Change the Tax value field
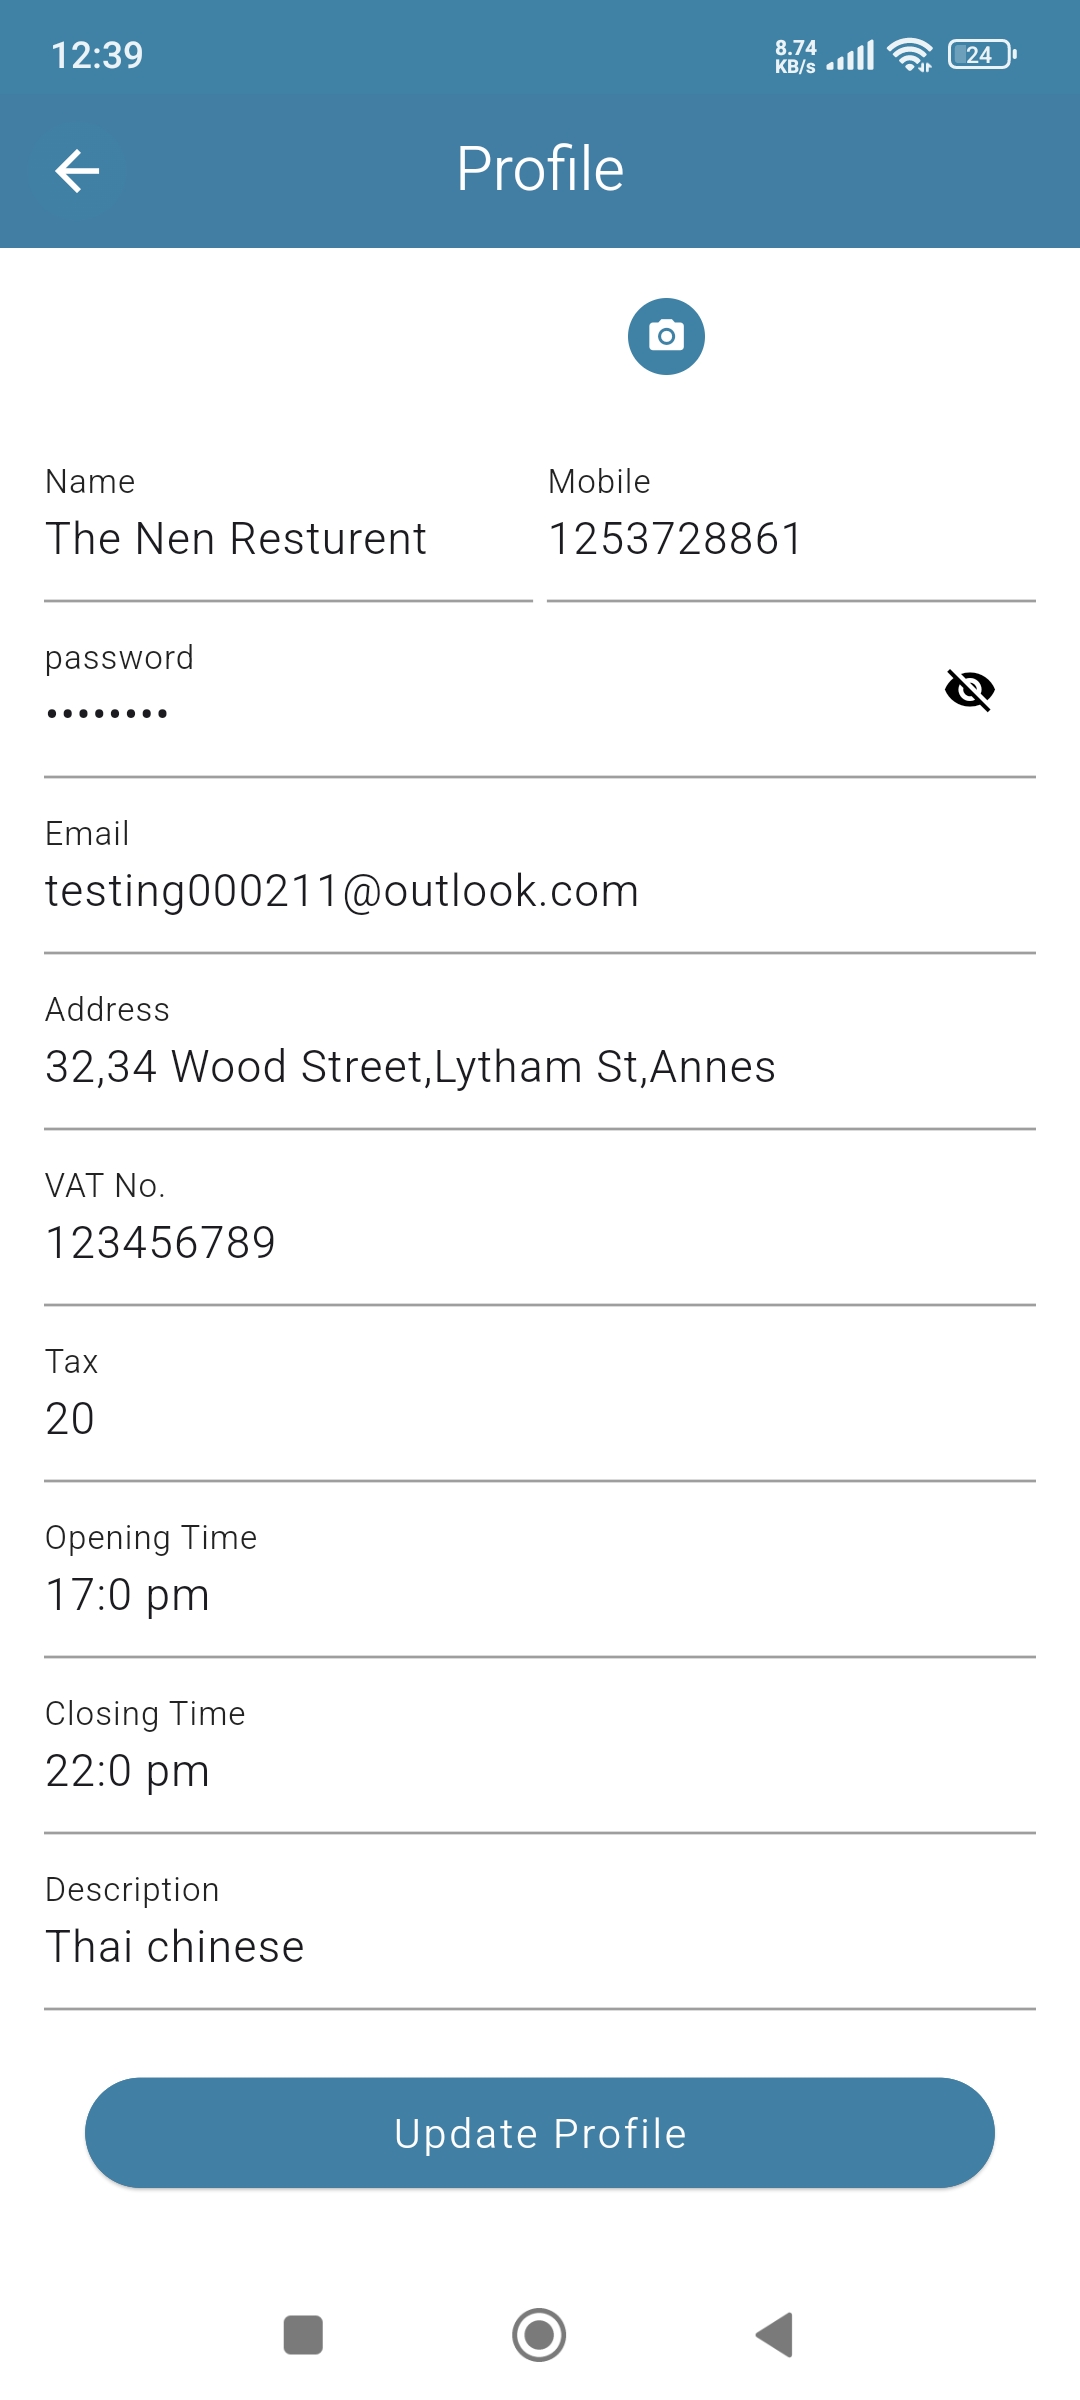Screen dimensions: 1080x2400 click(540, 1419)
